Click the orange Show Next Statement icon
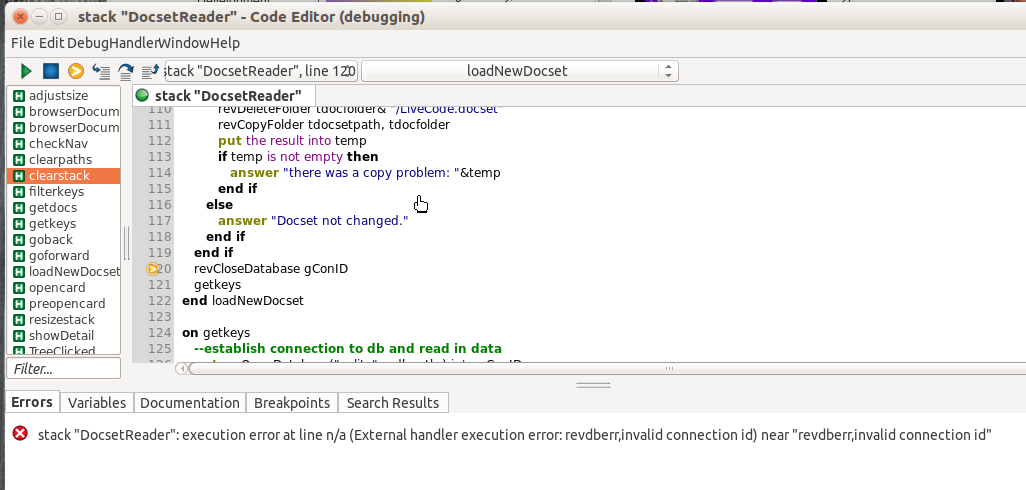The height and width of the screenshot is (490, 1026). [76, 71]
